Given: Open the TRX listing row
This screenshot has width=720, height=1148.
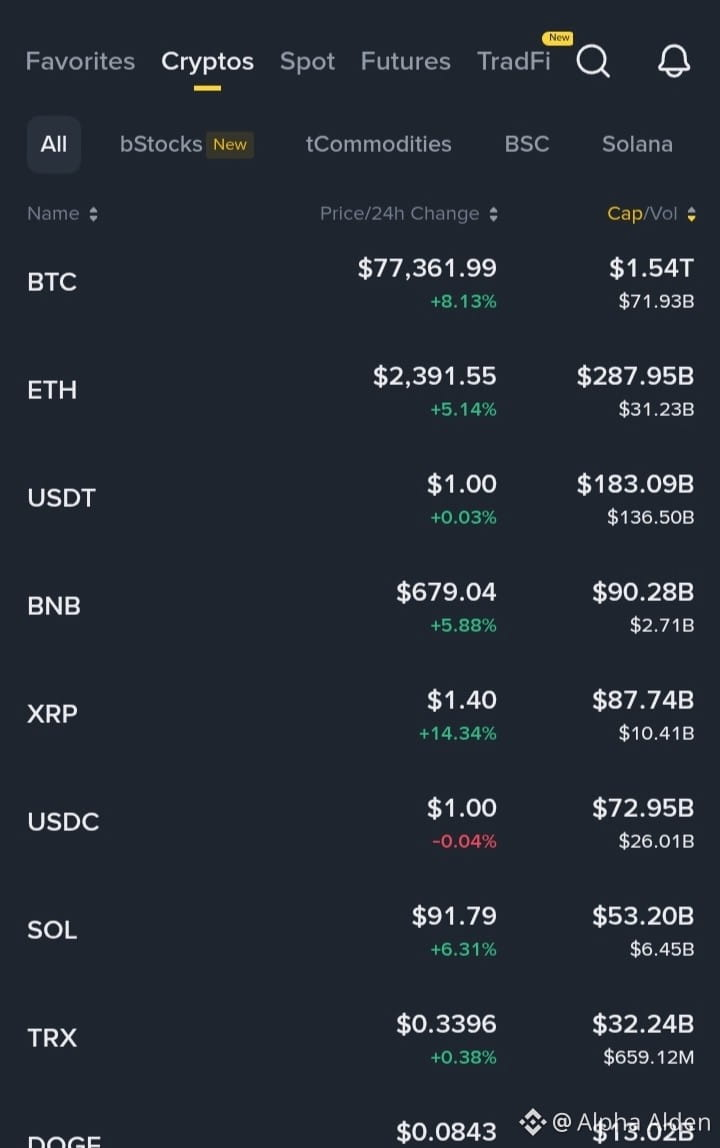Looking at the screenshot, I should tap(360, 1038).
